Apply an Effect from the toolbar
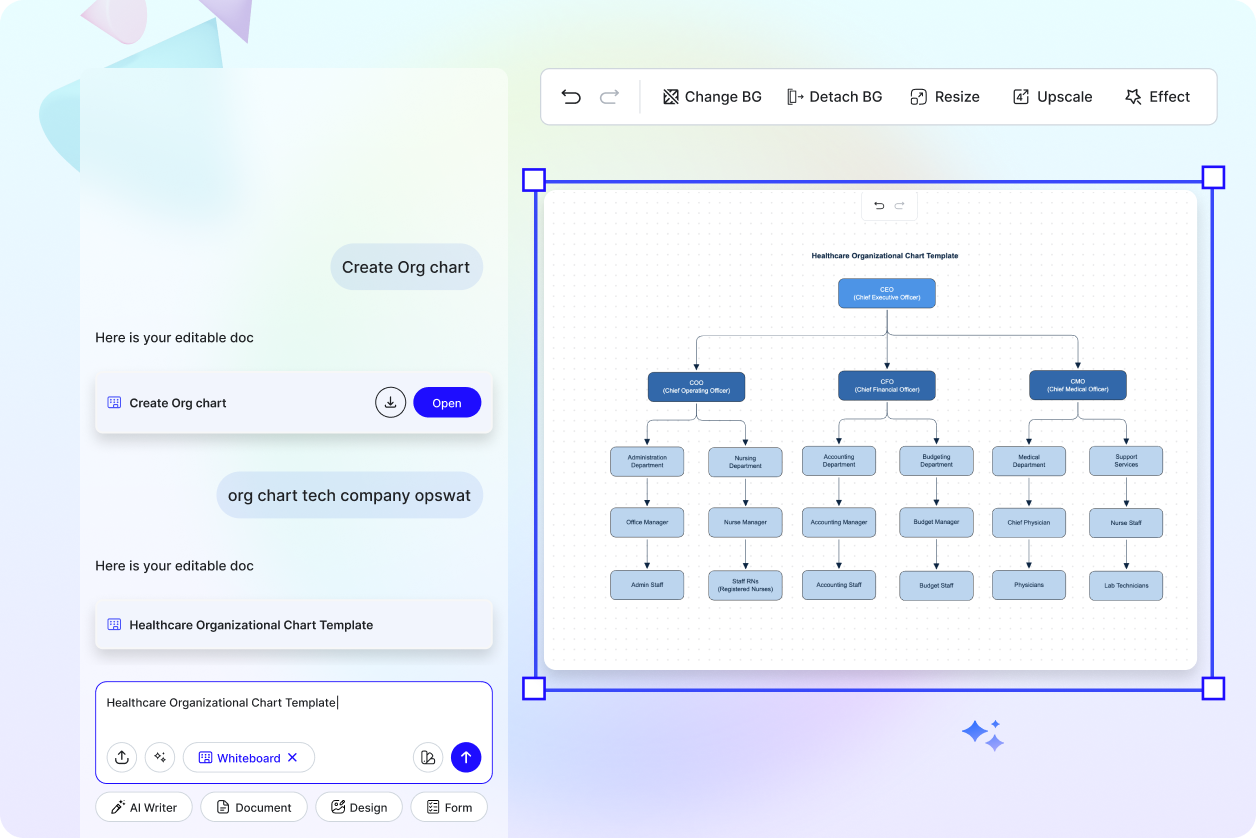1256x838 pixels. [1157, 96]
